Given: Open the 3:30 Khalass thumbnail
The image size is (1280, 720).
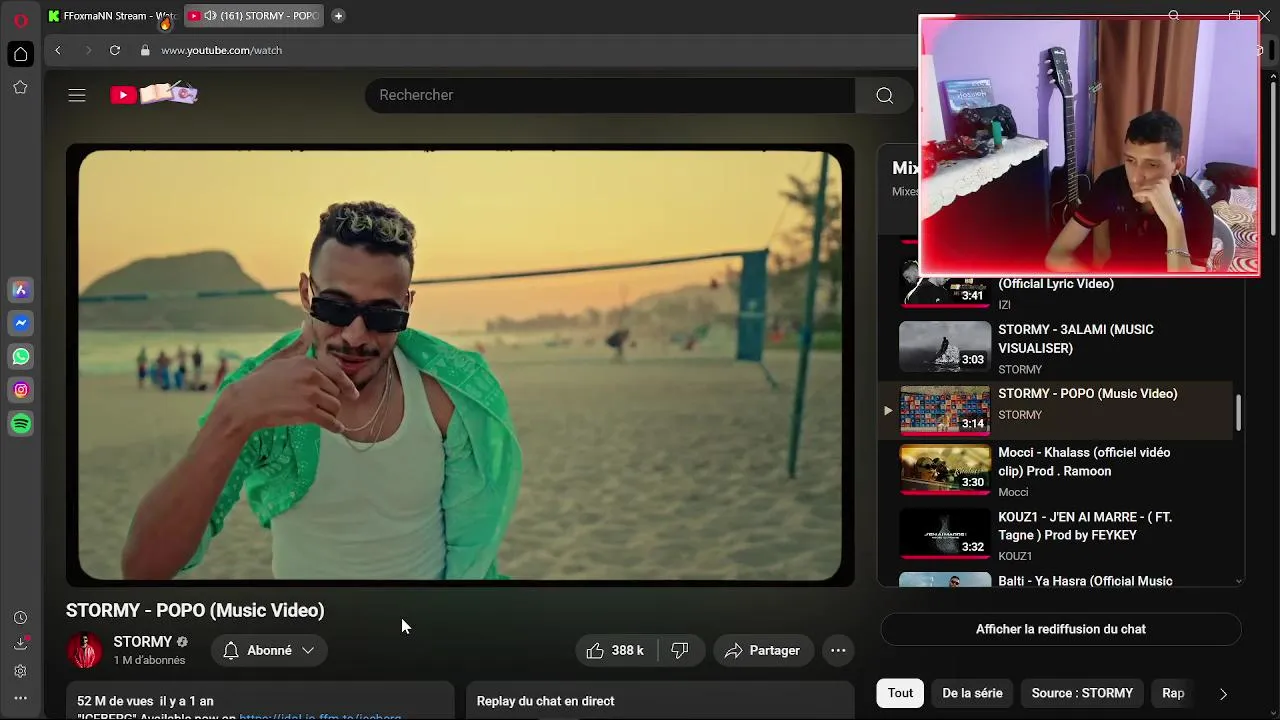Looking at the screenshot, I should tap(945, 469).
